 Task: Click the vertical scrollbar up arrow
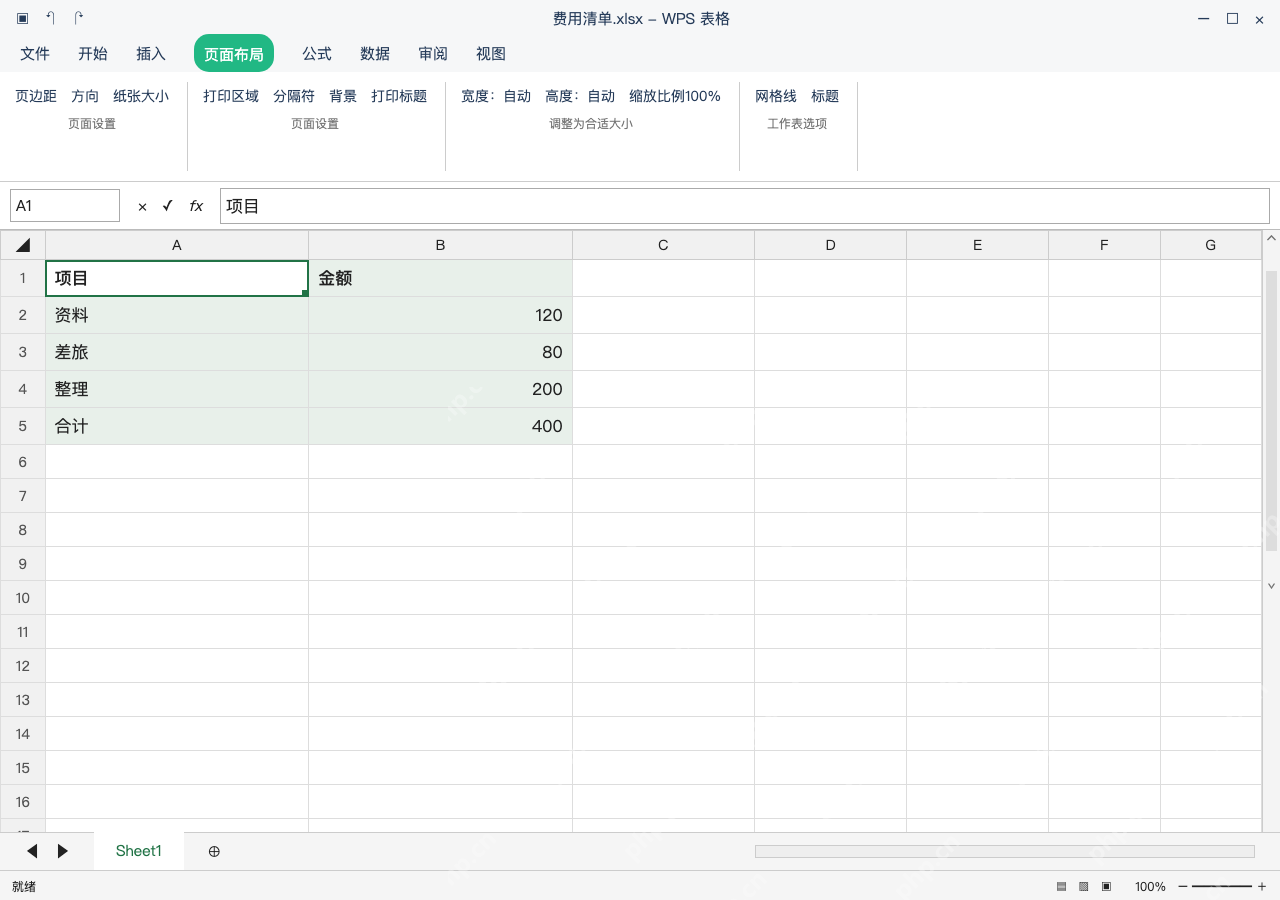click(1272, 239)
